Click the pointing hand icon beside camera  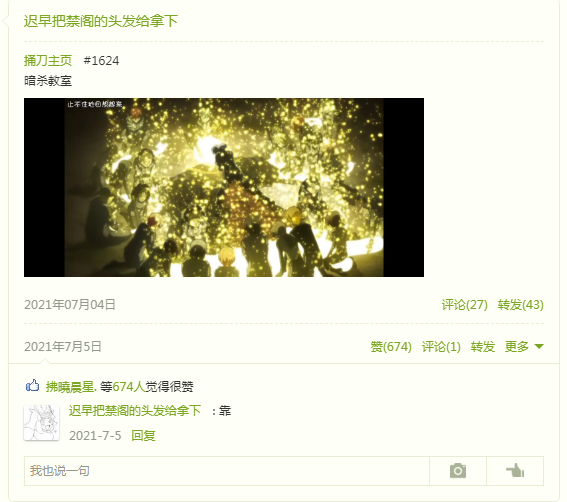tap(515, 471)
